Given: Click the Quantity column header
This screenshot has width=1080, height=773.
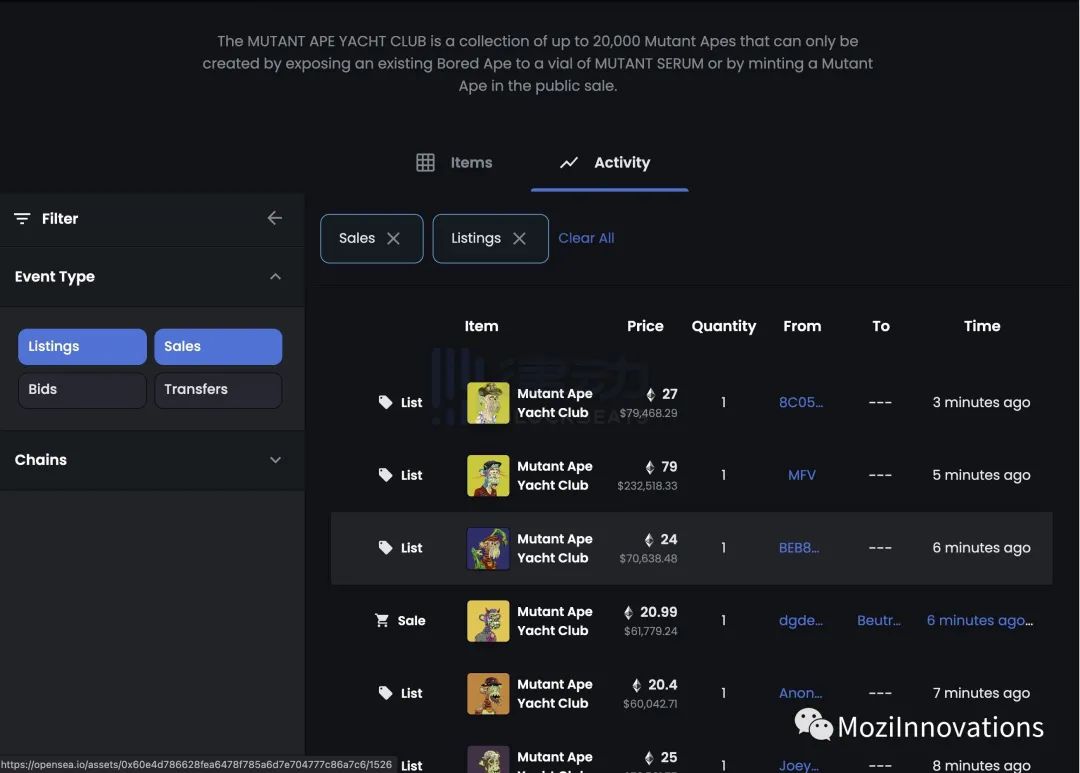Looking at the screenshot, I should (723, 327).
